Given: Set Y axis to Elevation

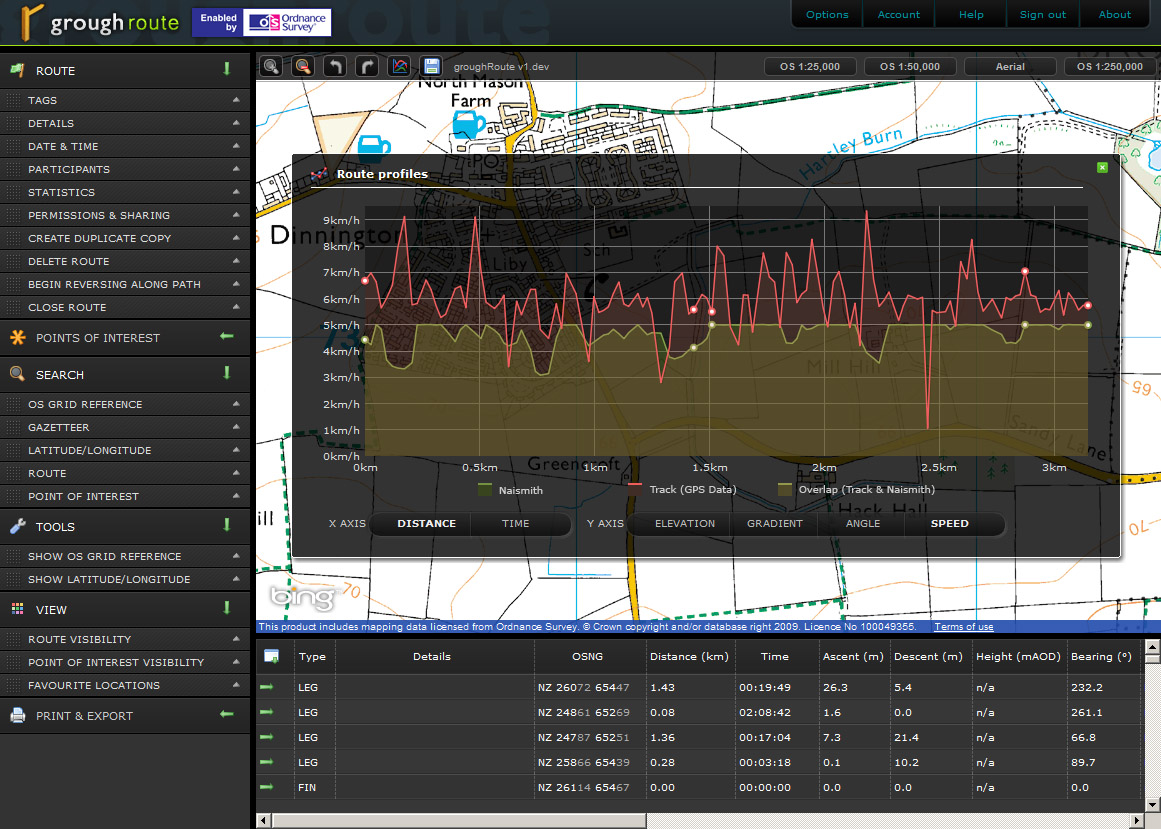Looking at the screenshot, I should coord(685,524).
